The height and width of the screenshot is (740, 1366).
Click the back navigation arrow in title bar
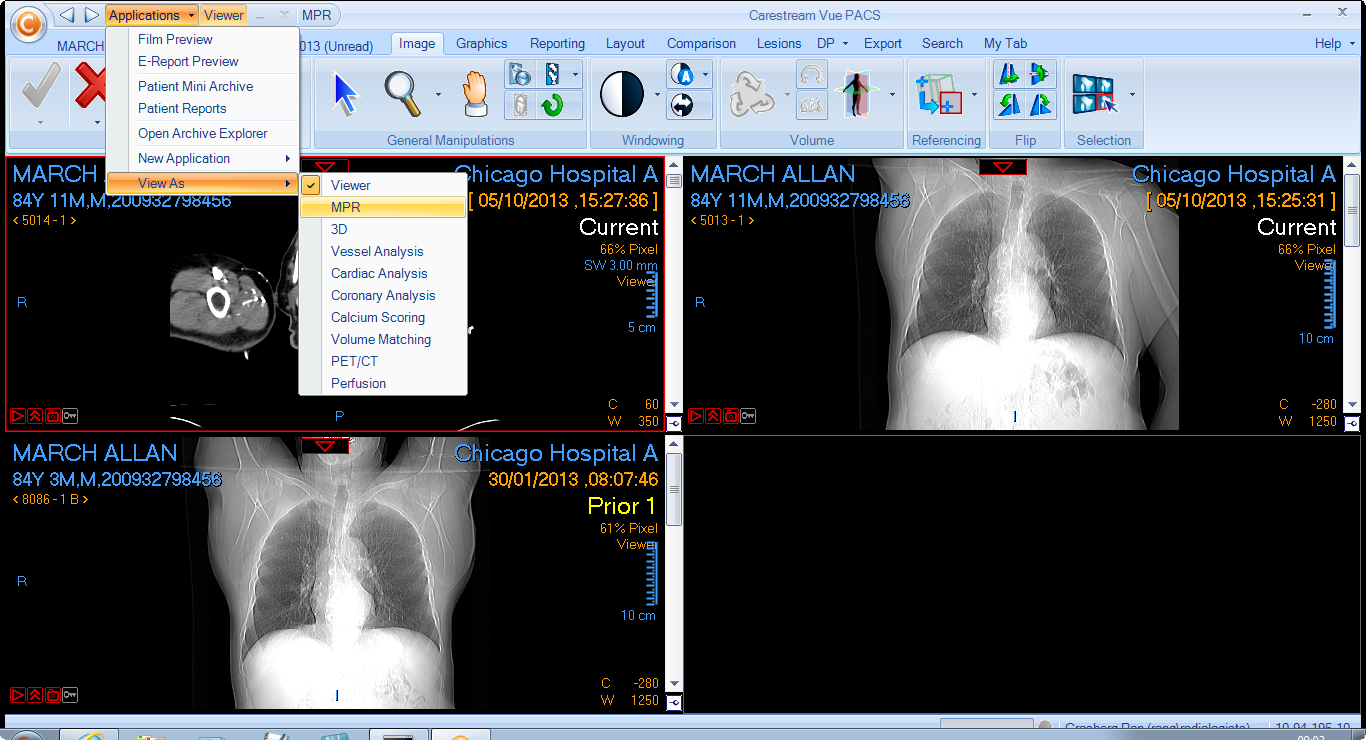(67, 15)
